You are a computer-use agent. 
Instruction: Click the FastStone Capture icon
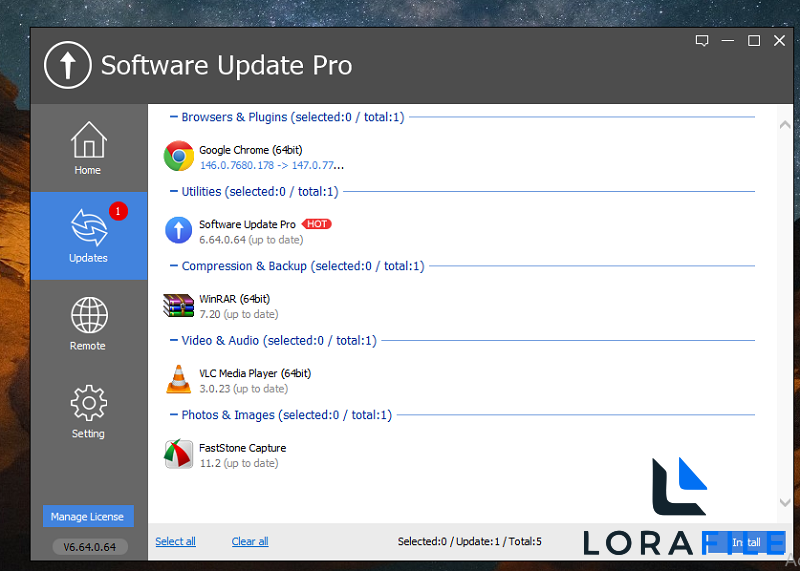click(179, 454)
